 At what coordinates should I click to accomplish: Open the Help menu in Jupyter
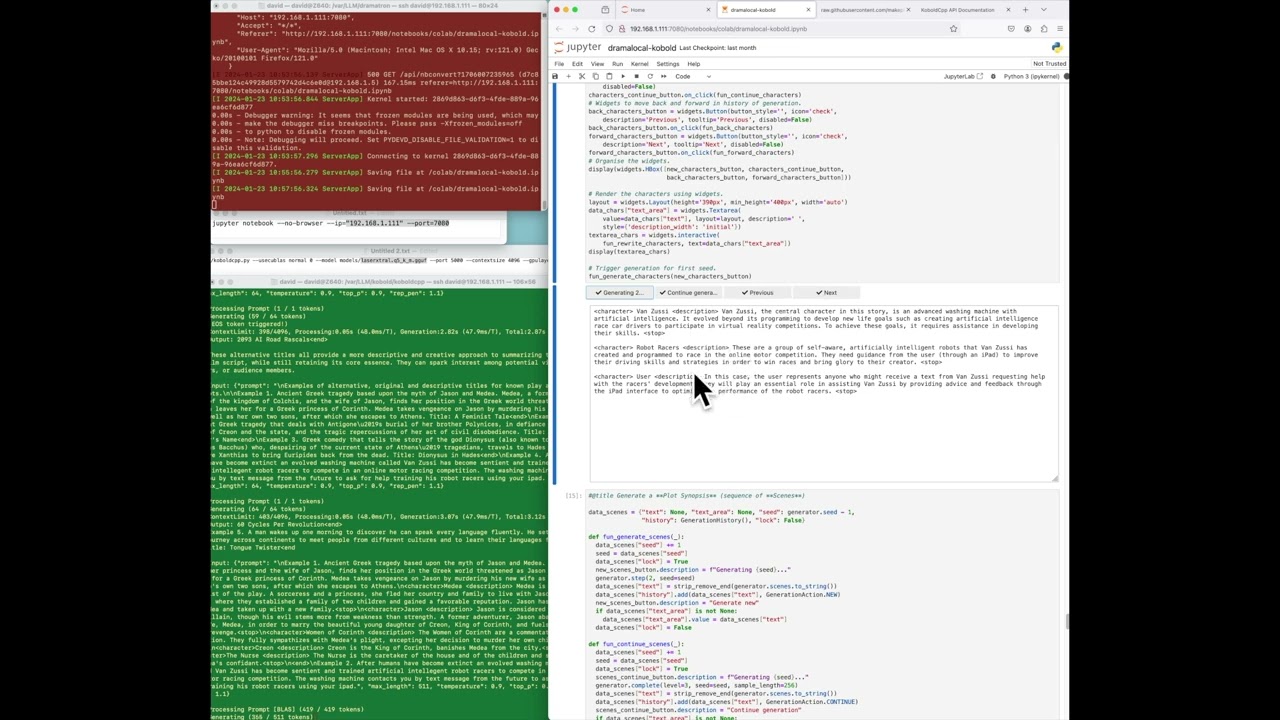pos(693,64)
